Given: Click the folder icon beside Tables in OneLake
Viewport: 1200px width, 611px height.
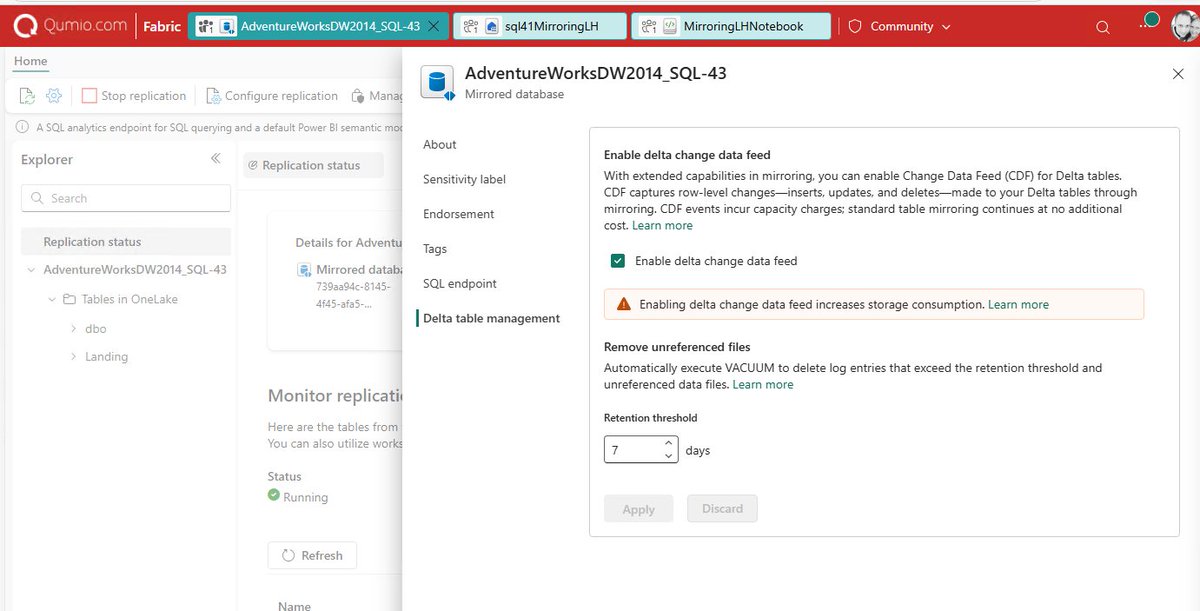Looking at the screenshot, I should pos(69,299).
